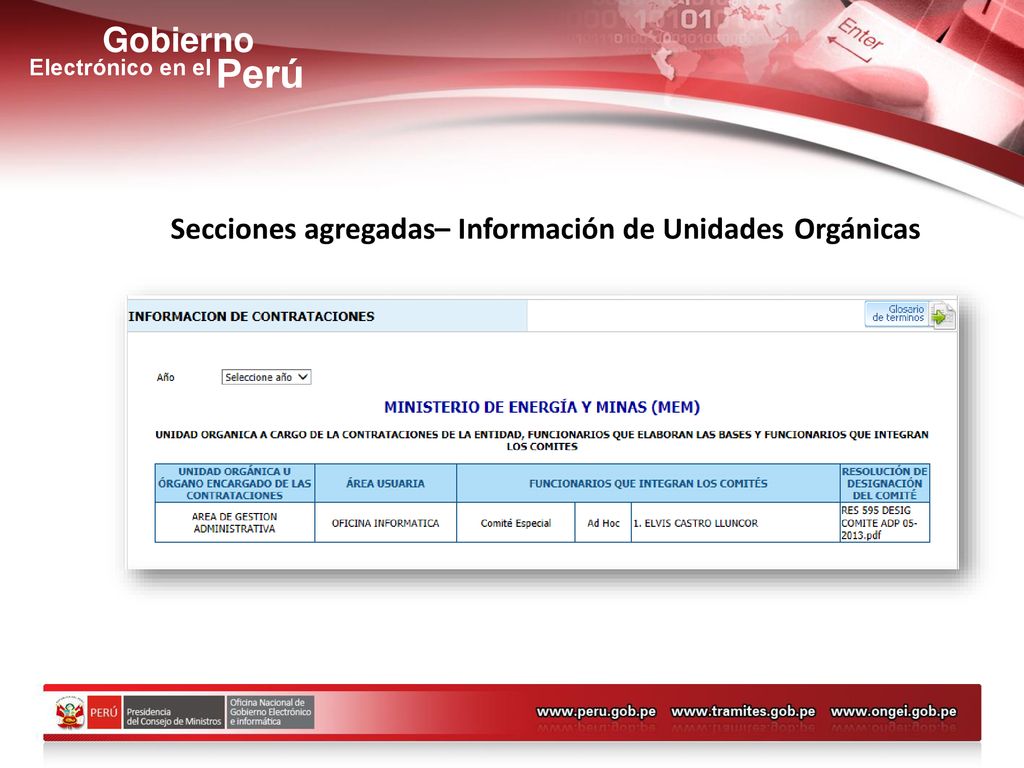Click 'UNIDAD ORGÁNICA U ÓRGANO ENCARGADO' column header
Image resolution: width=1024 pixels, height=768 pixels.
coord(234,483)
